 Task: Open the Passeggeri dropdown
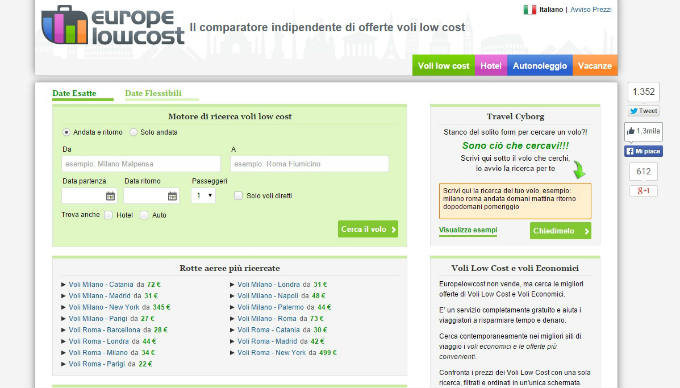(x=203, y=196)
